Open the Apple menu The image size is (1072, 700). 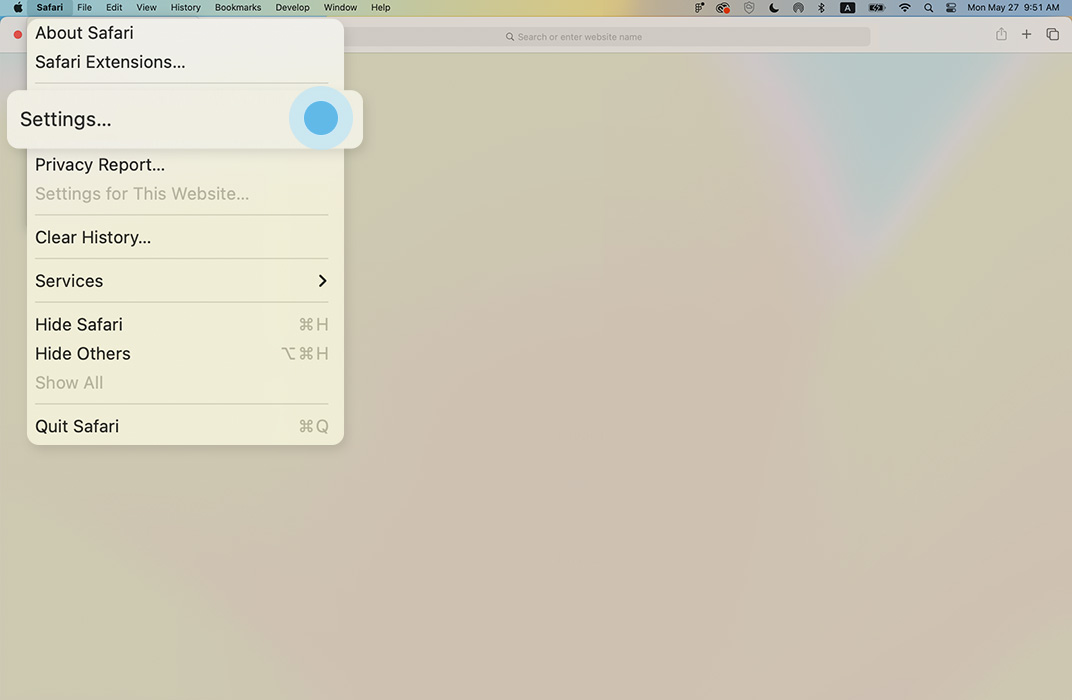(x=17, y=8)
